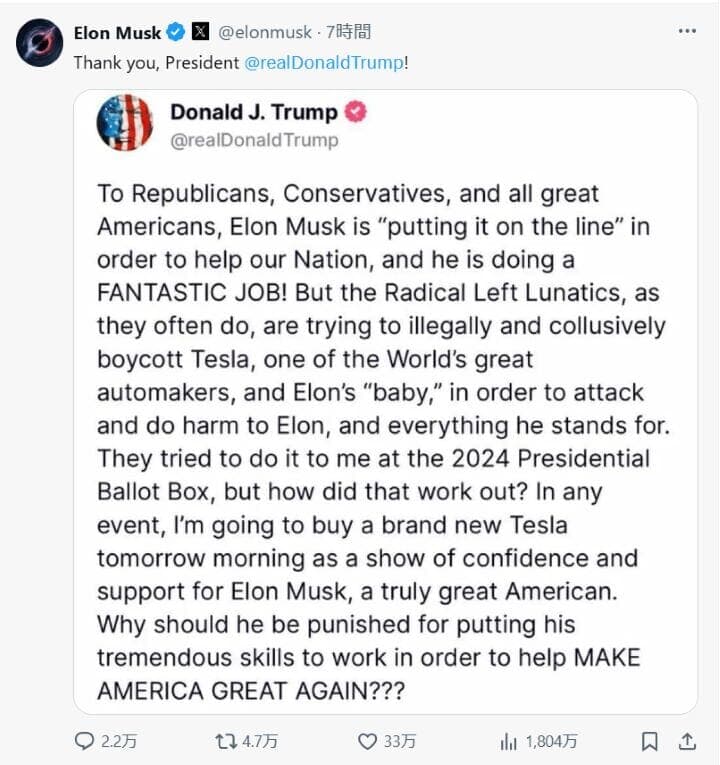Viewport: 720px width, 765px height.
Task: Open the three-dot more options menu
Action: pos(686,31)
